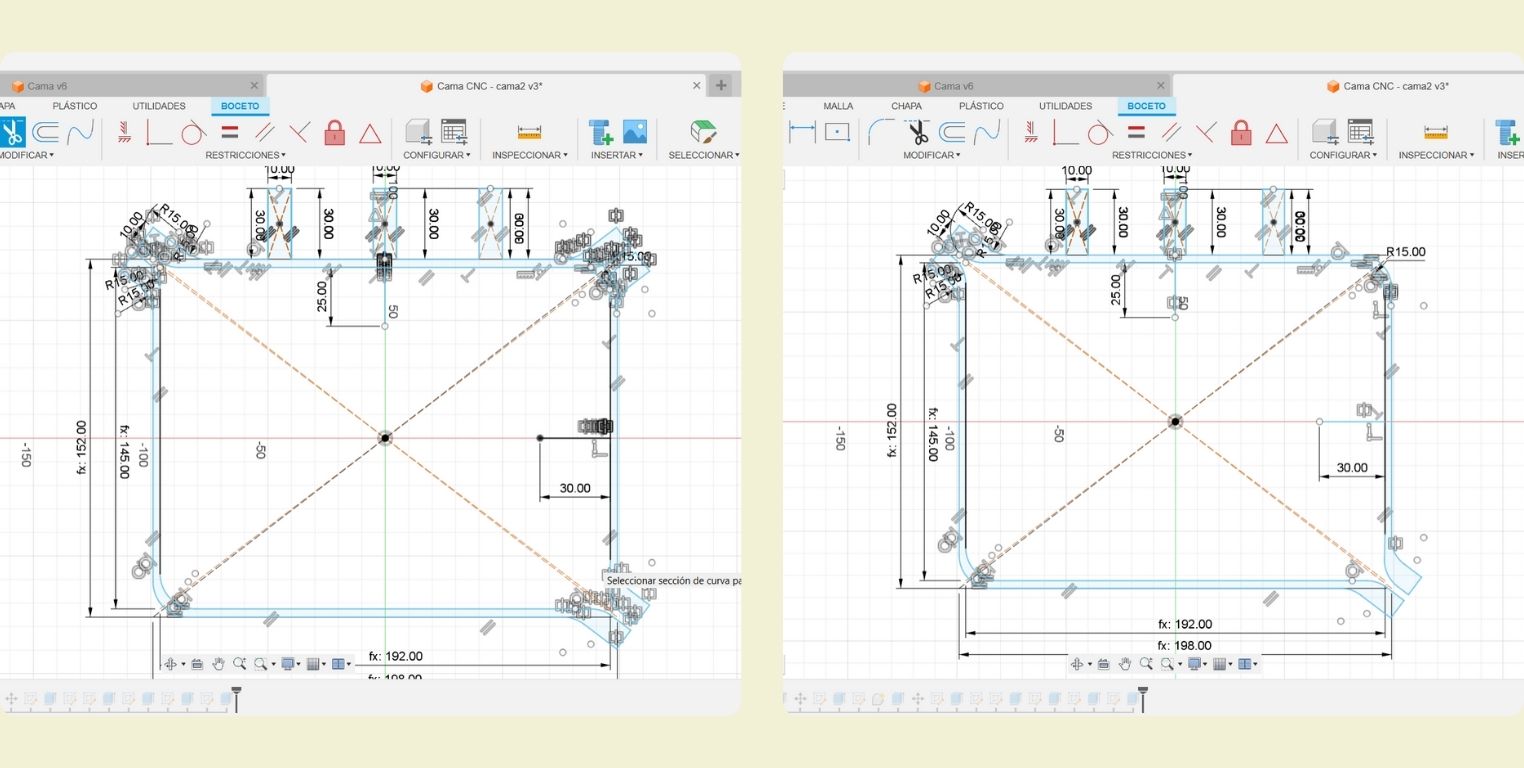Close Cama CNC - cama2 v3 tab in left screenshot
Viewport: 1524px width, 768px height.
(x=697, y=86)
